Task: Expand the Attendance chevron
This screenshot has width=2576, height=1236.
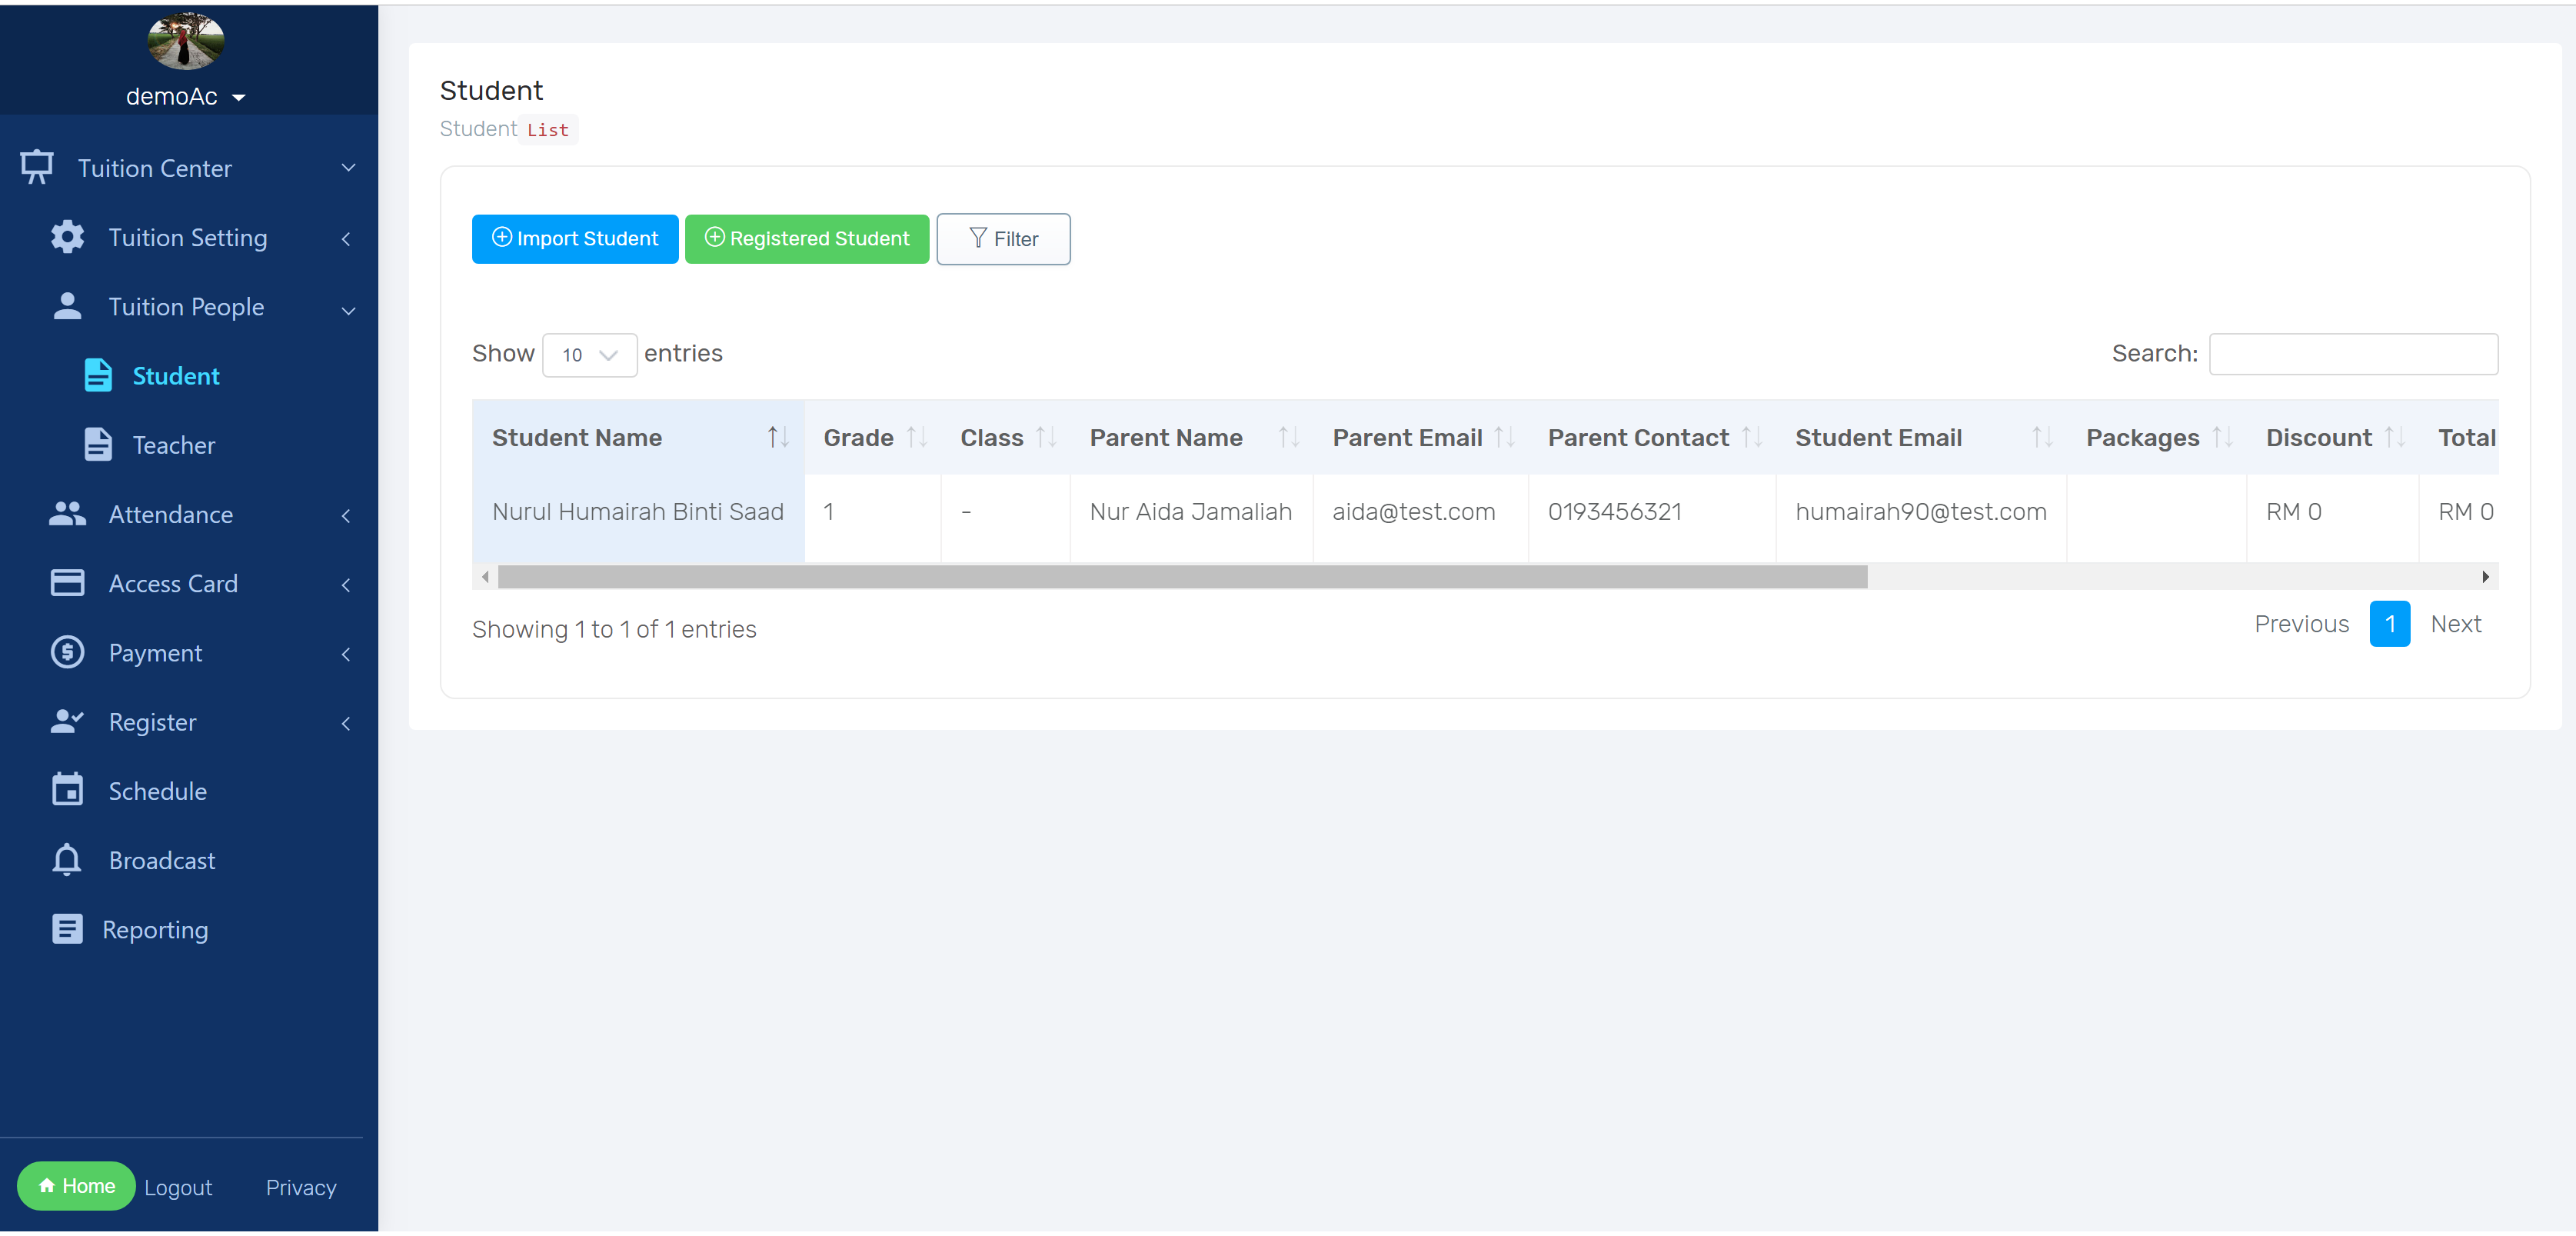Action: tap(346, 516)
